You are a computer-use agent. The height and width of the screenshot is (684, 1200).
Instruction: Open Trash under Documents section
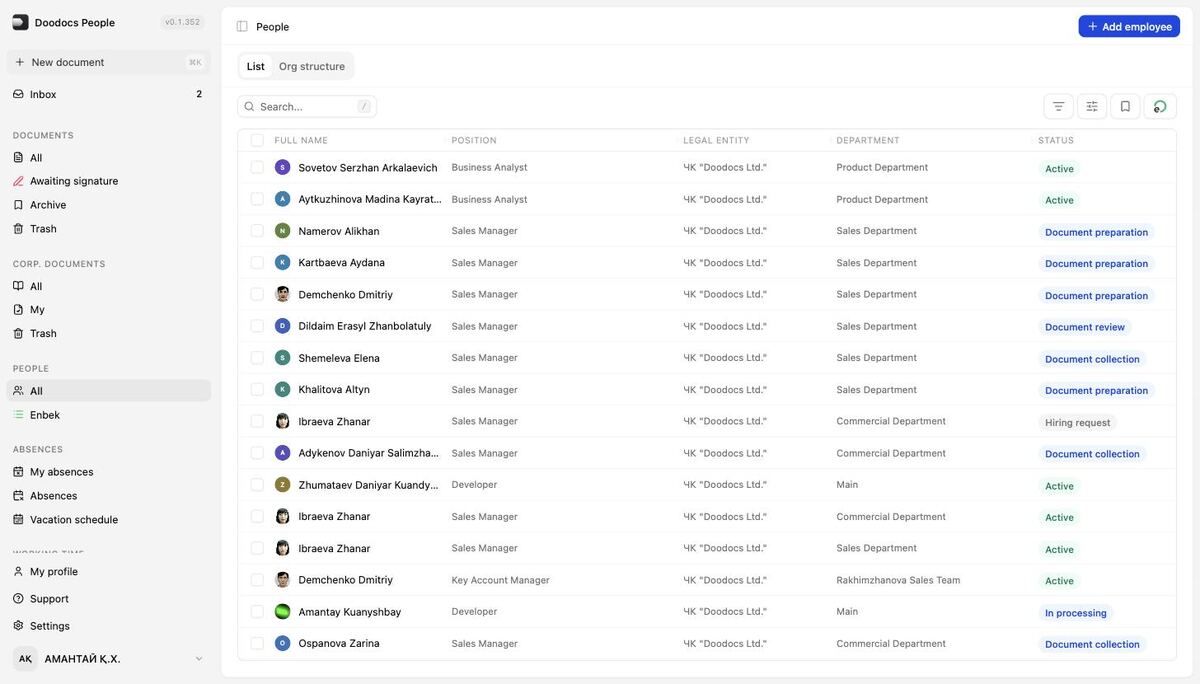(109, 229)
